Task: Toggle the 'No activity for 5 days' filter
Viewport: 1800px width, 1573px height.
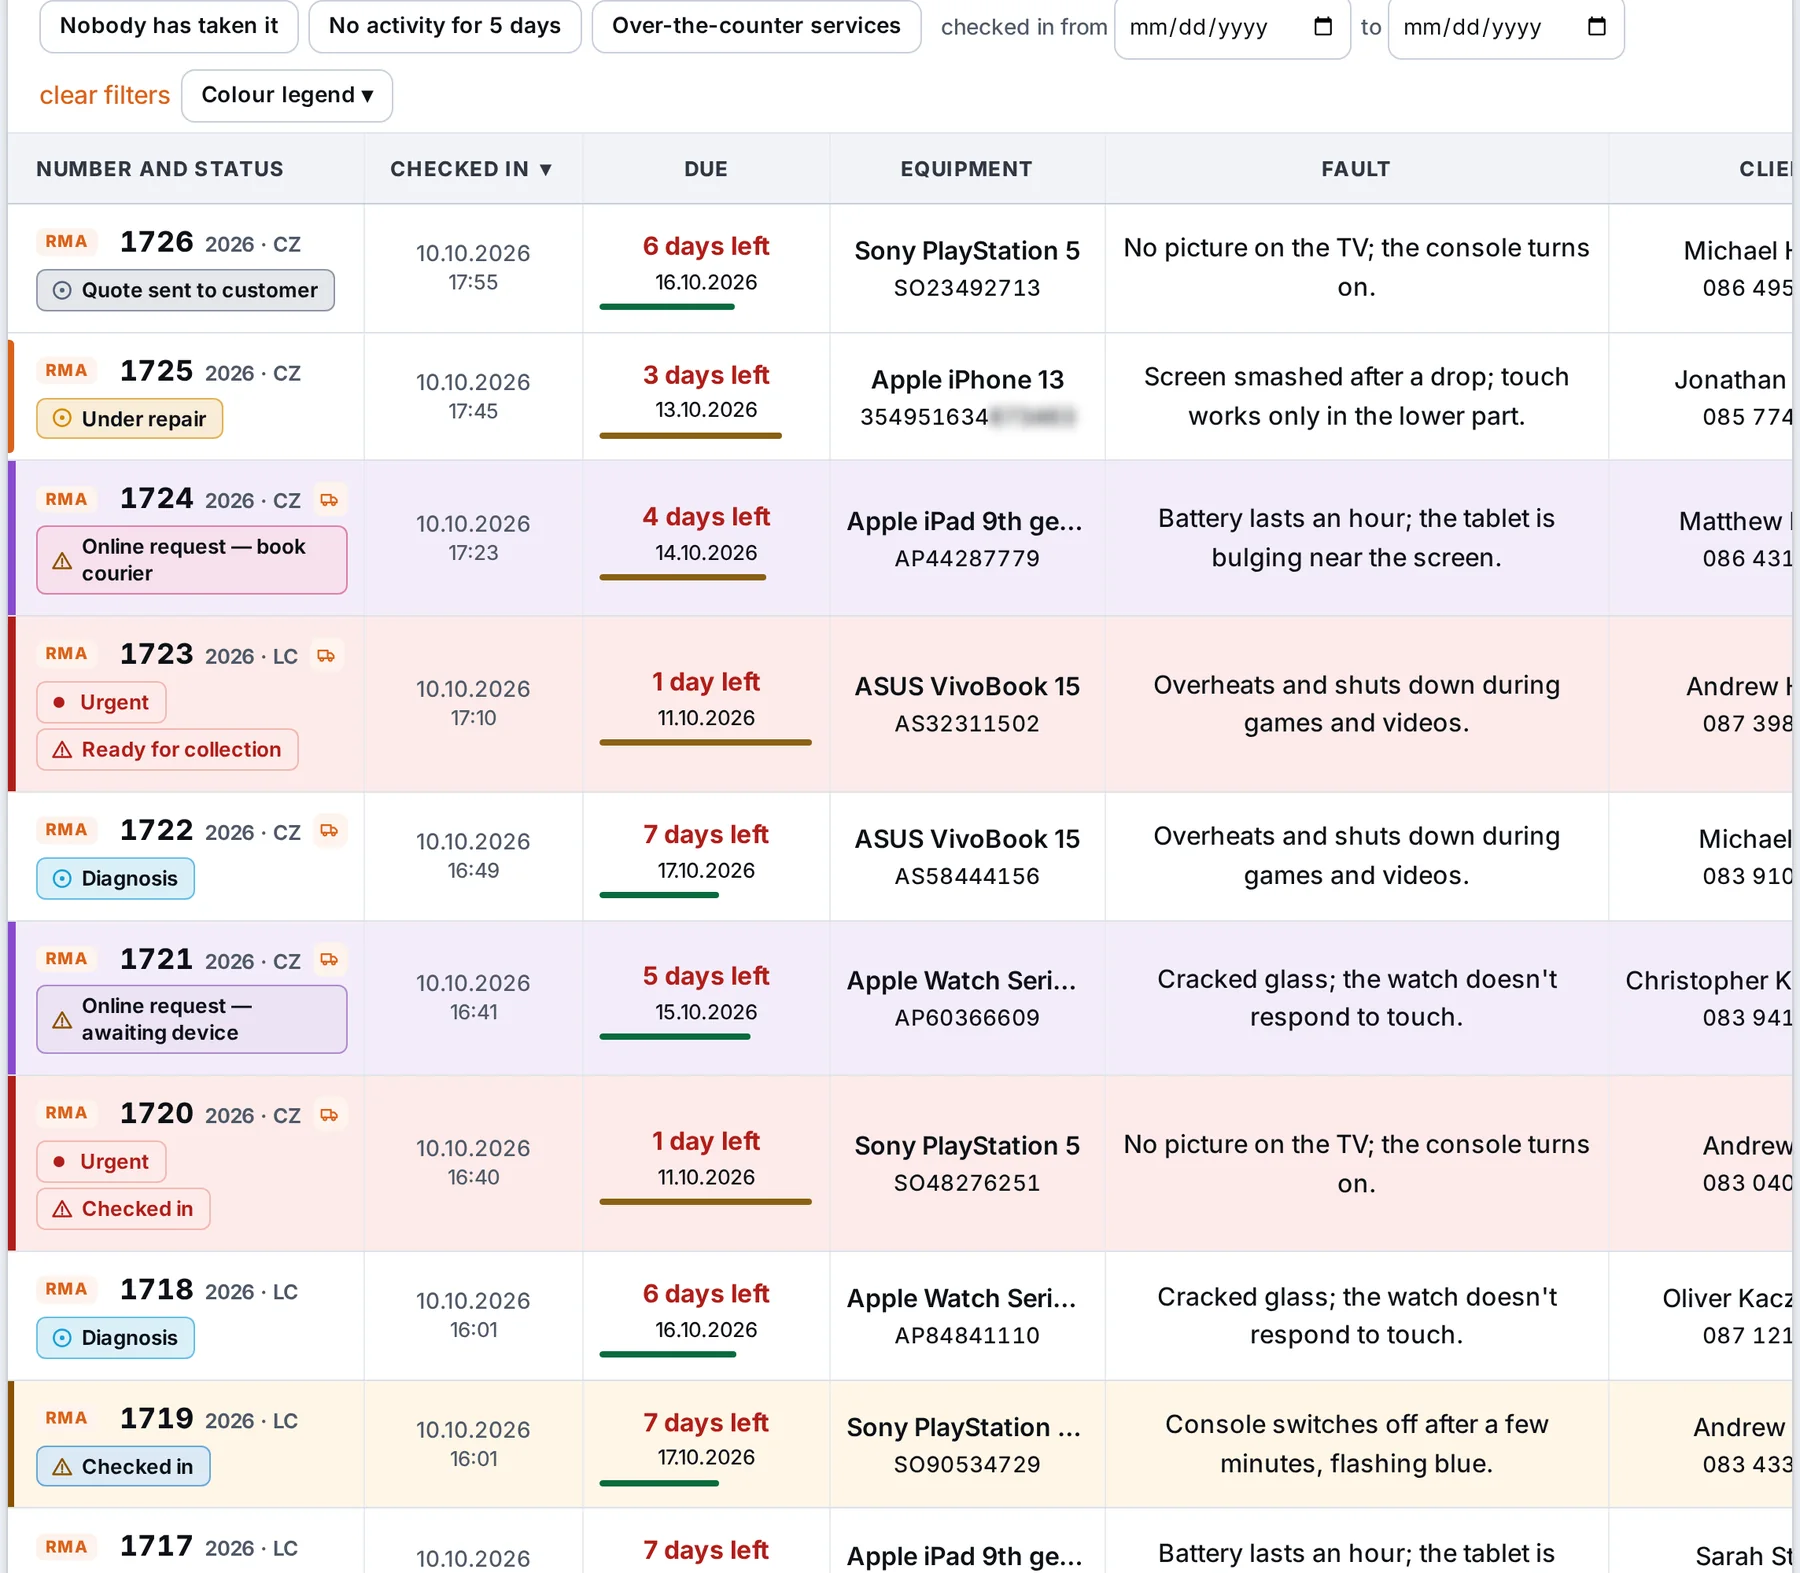Action: [x=445, y=26]
